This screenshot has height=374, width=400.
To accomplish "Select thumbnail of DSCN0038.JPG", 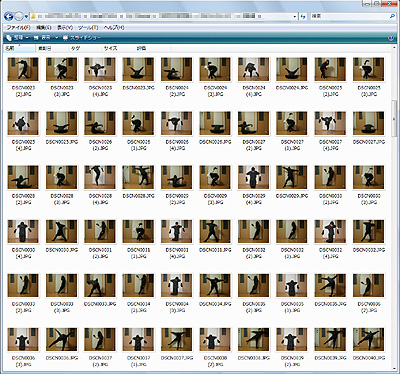I will point(253,339).
